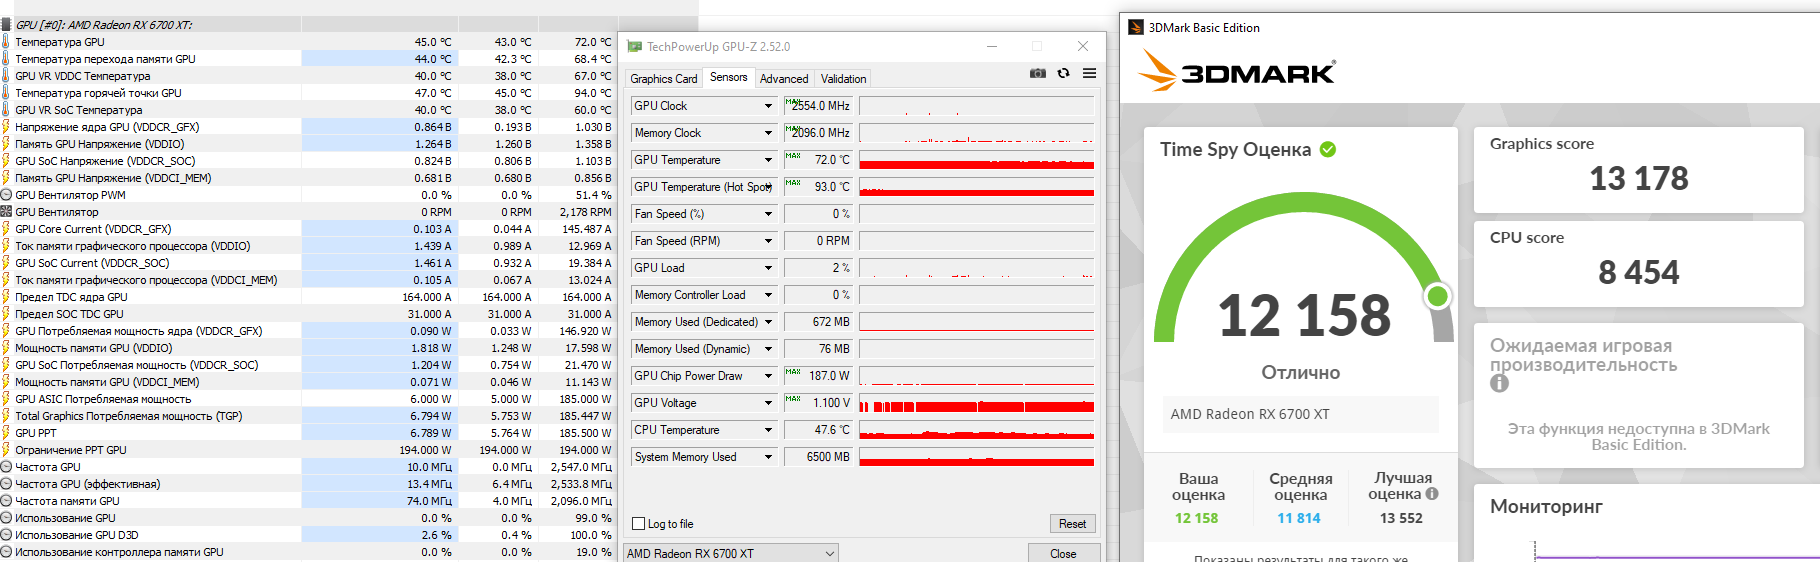
Task: Select the Температура GPU current value 45.0 °C
Action: click(433, 42)
